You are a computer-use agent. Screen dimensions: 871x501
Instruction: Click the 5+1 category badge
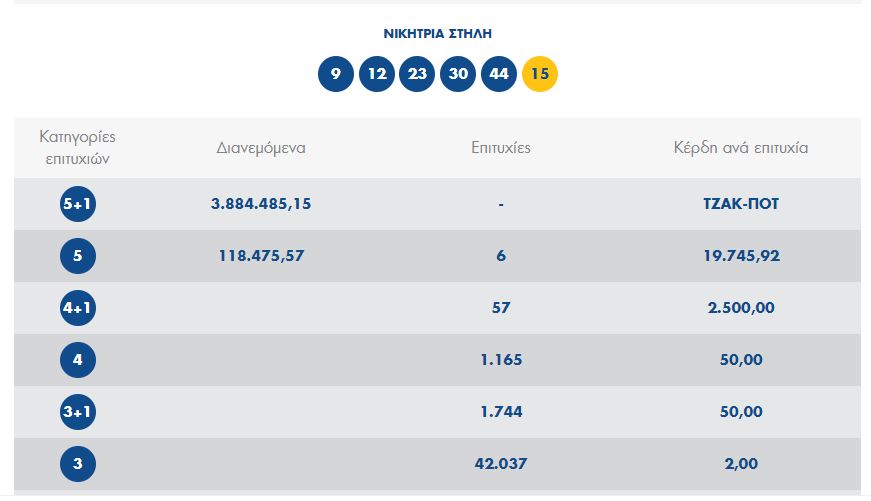(78, 204)
